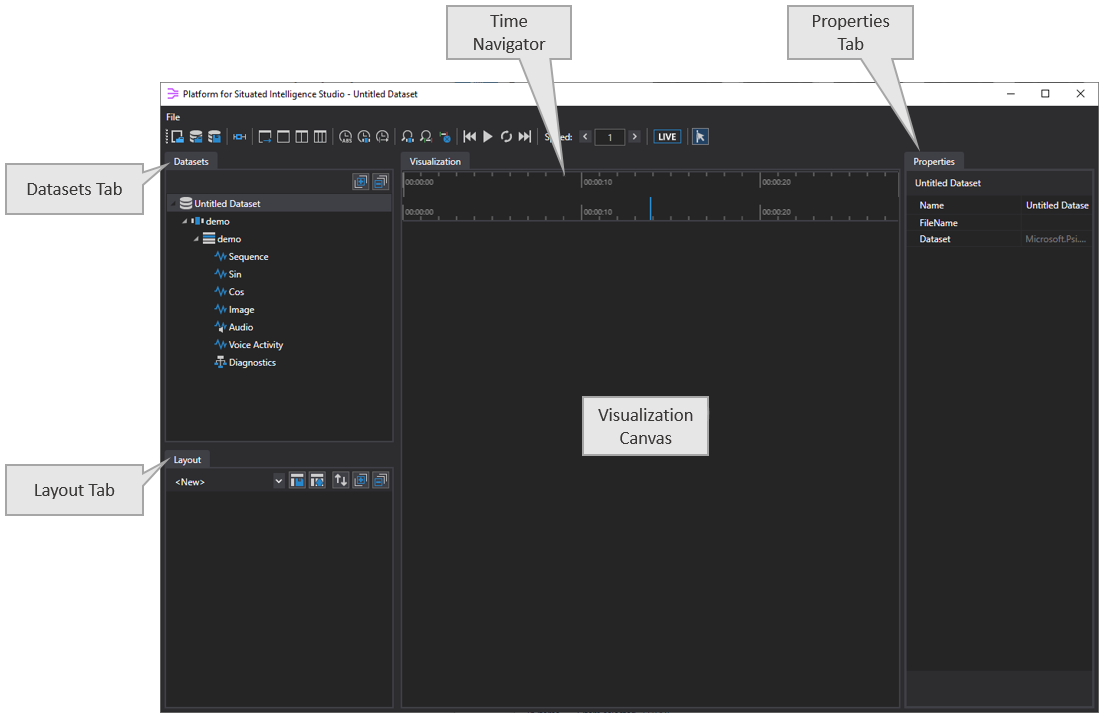Click the Speed value input field
Viewport: 1102px width, 717px height.
pos(610,136)
